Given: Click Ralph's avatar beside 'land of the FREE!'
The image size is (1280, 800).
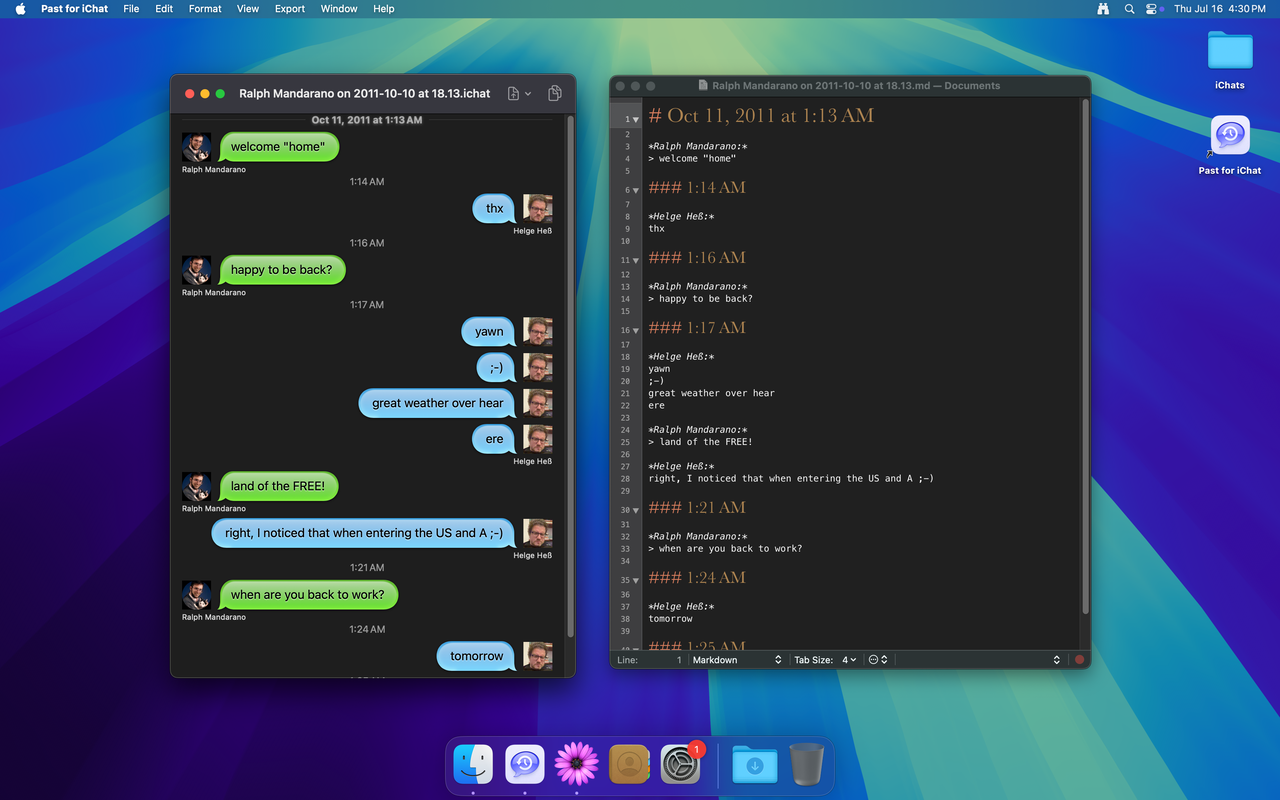Looking at the screenshot, I should (x=196, y=487).
